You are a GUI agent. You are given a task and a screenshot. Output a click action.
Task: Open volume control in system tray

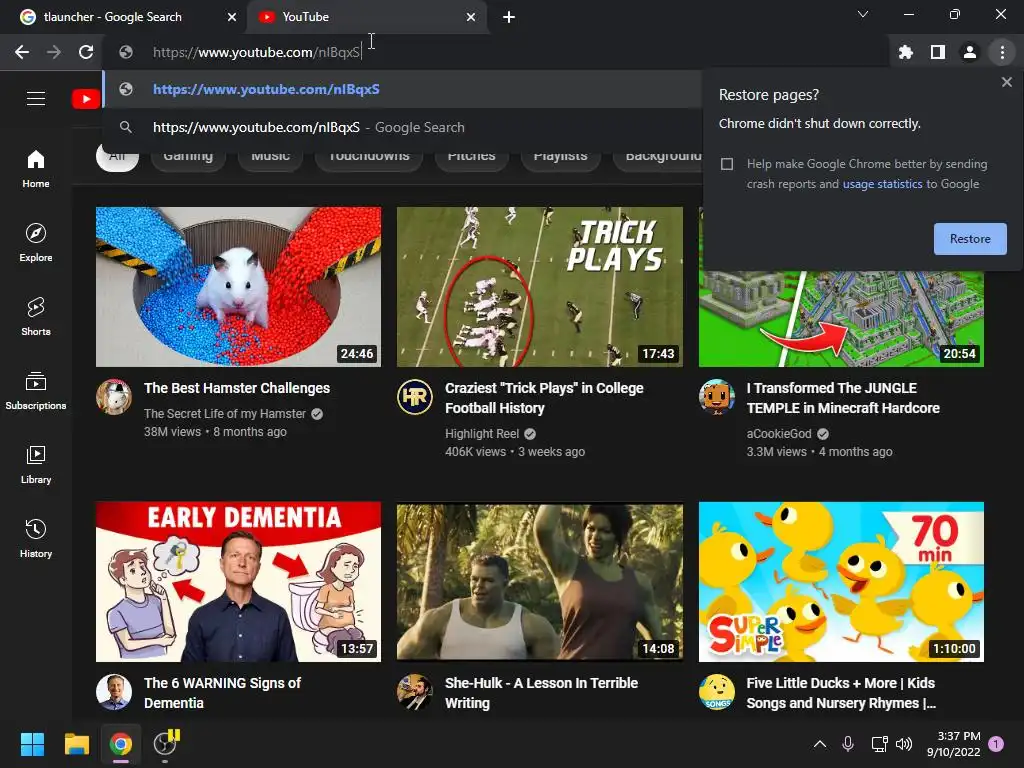(904, 744)
